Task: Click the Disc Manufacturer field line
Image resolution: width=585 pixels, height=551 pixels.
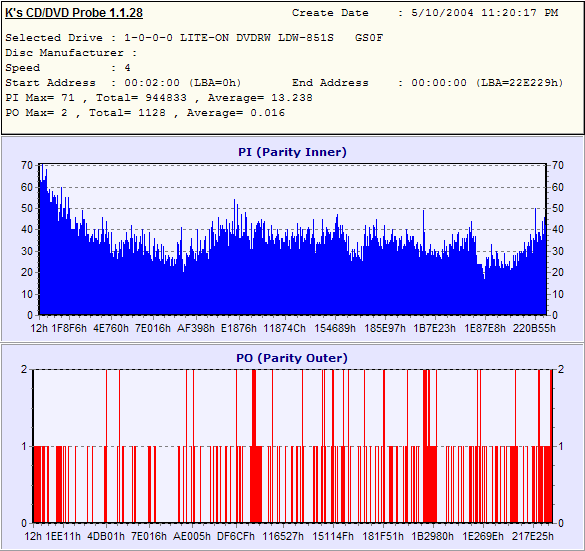Action: tap(71, 53)
